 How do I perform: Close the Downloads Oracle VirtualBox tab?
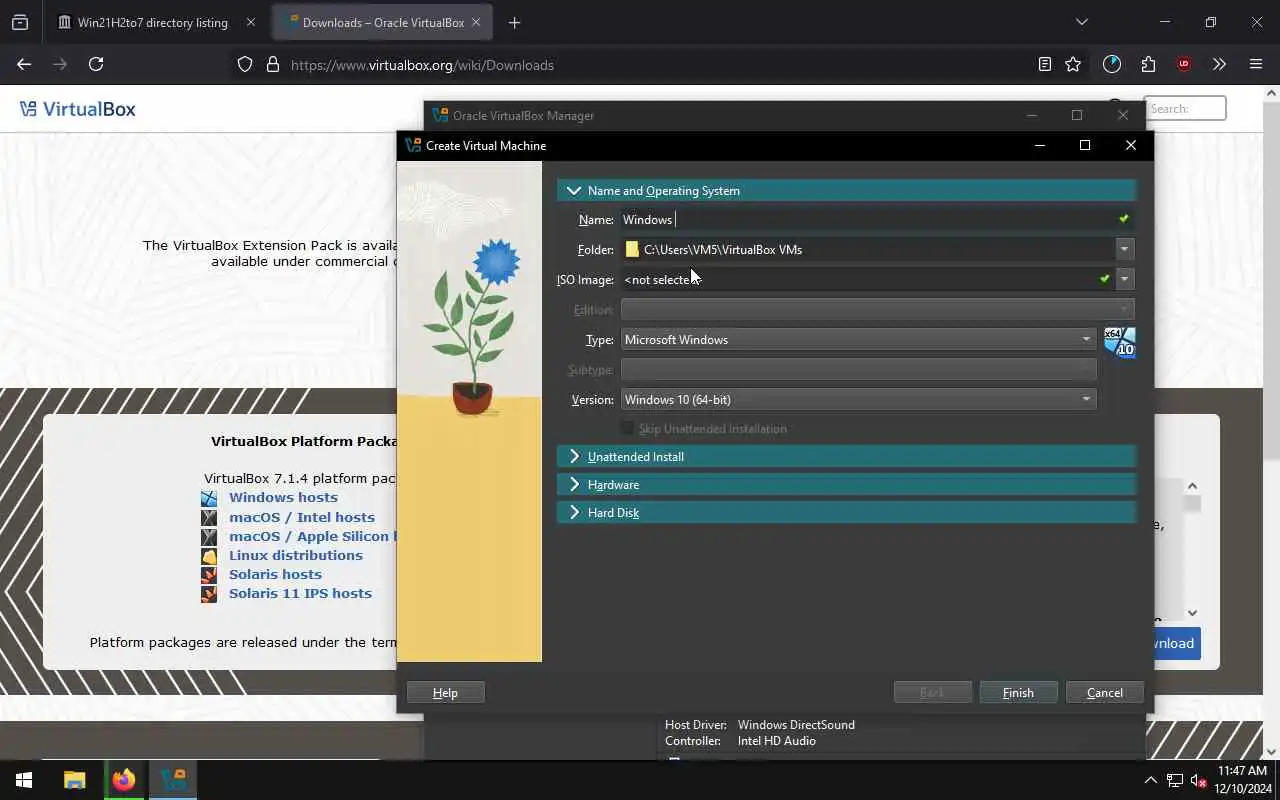(476, 22)
